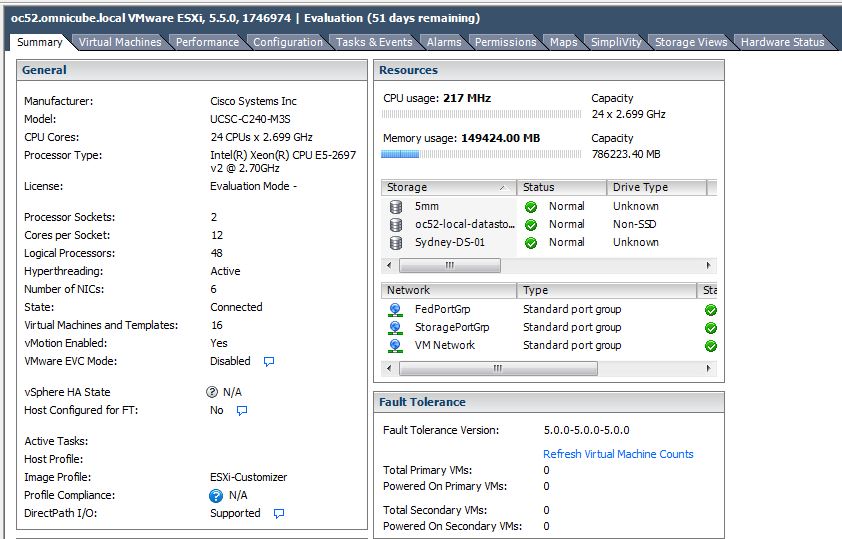
Task: Click the storage list left scroll arrow
Action: pos(389,265)
